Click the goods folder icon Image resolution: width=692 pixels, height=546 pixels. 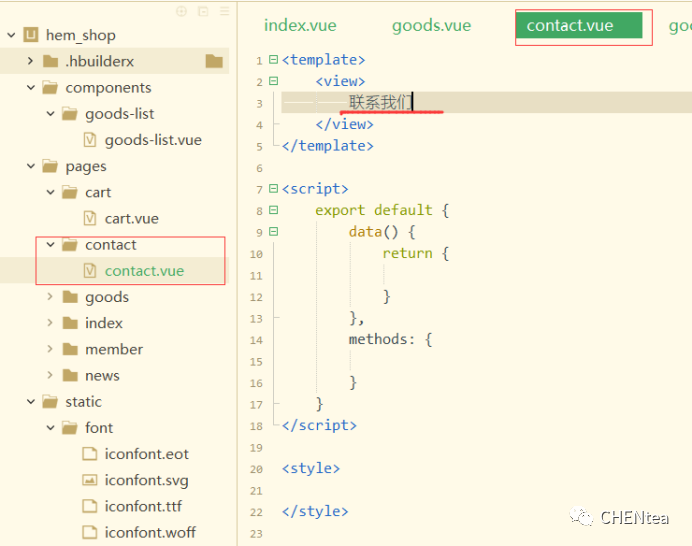[x=70, y=297]
